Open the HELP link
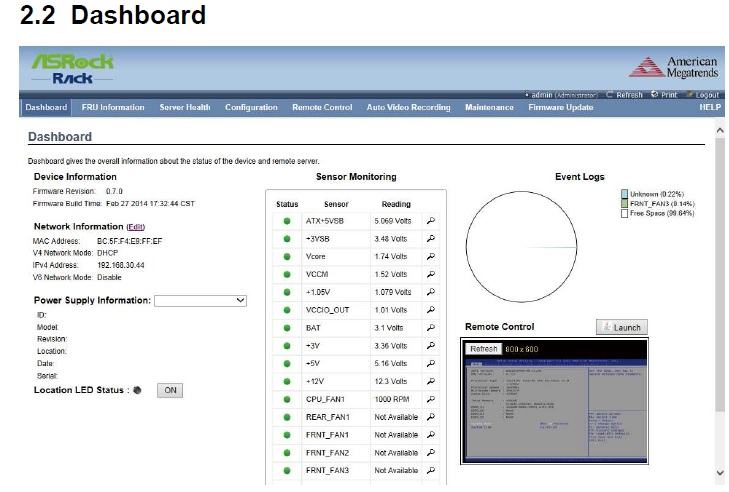729x492 pixels. coord(710,107)
